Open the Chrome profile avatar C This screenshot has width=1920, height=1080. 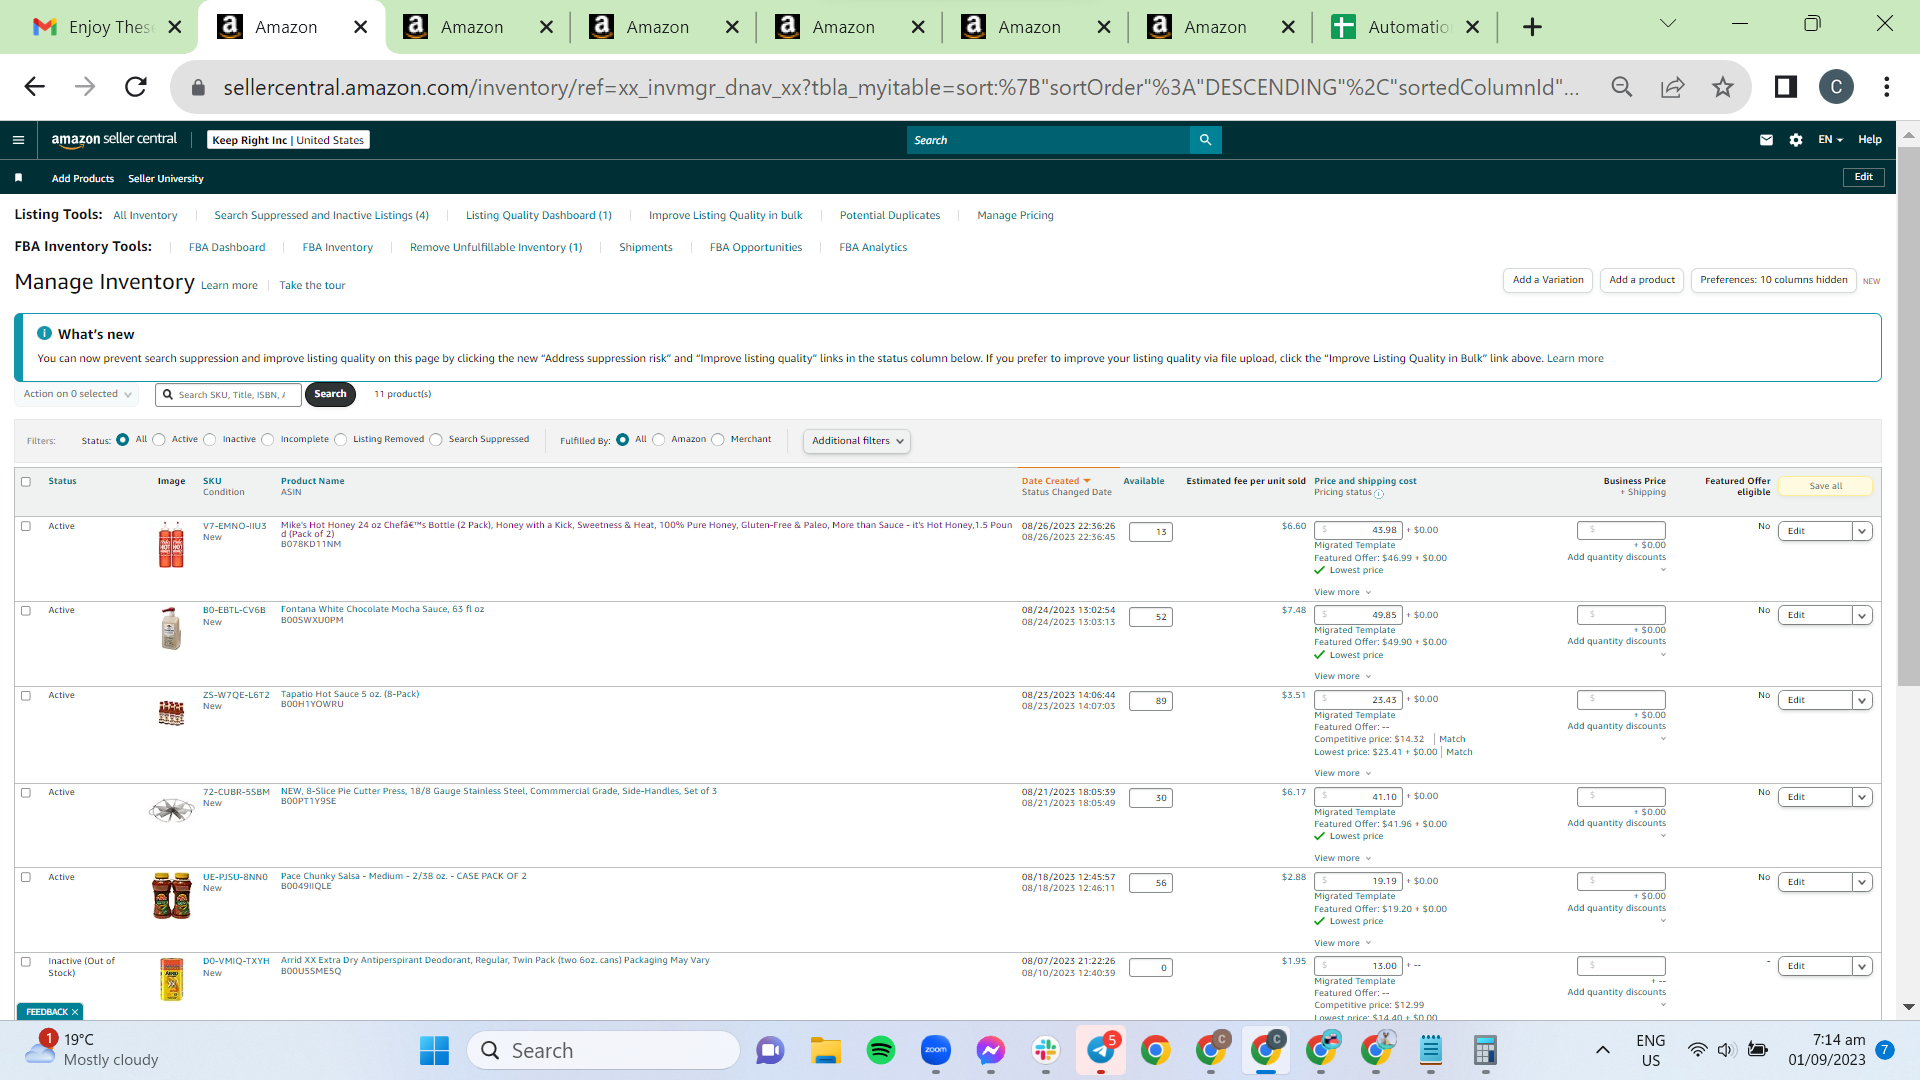pyautogui.click(x=1836, y=87)
